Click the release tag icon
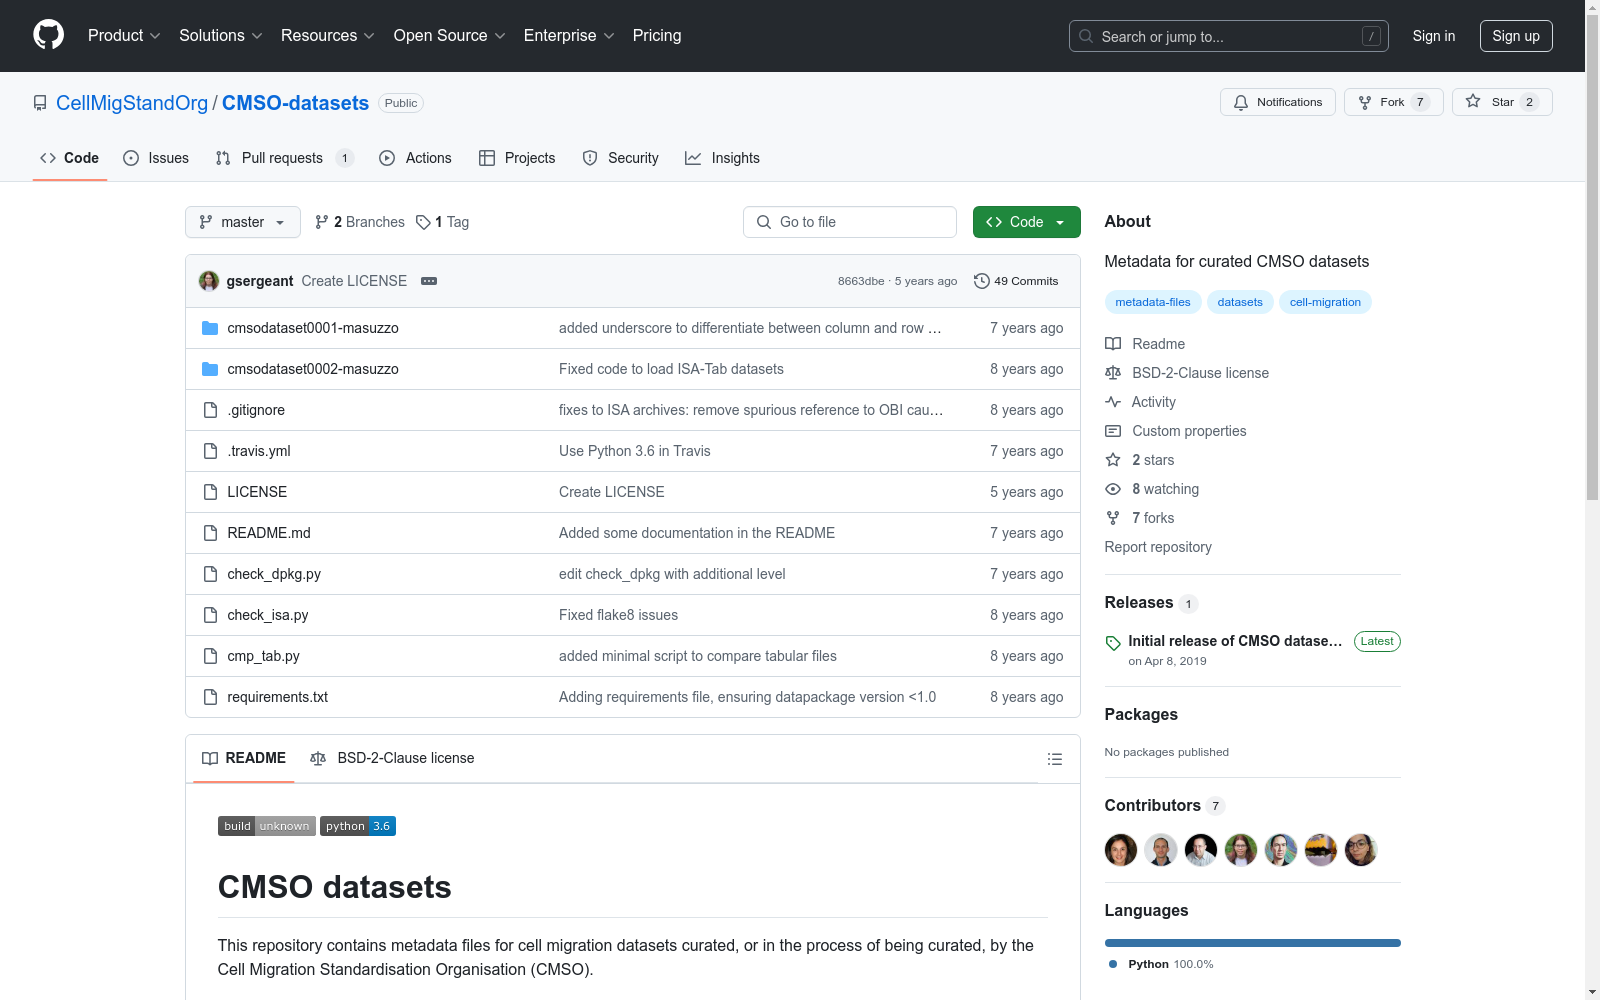Screen dimensions: 1600x1000 click(x=1113, y=643)
